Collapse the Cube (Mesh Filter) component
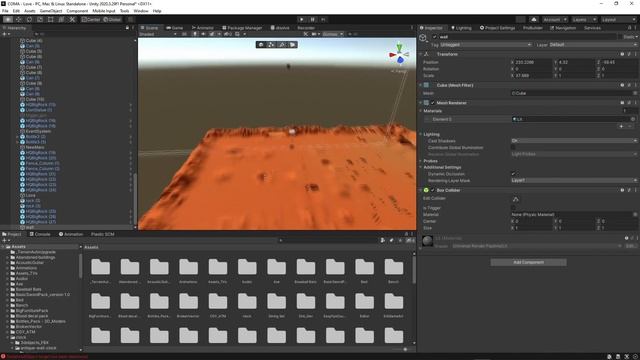This screenshot has width=640, height=360. 420,85
